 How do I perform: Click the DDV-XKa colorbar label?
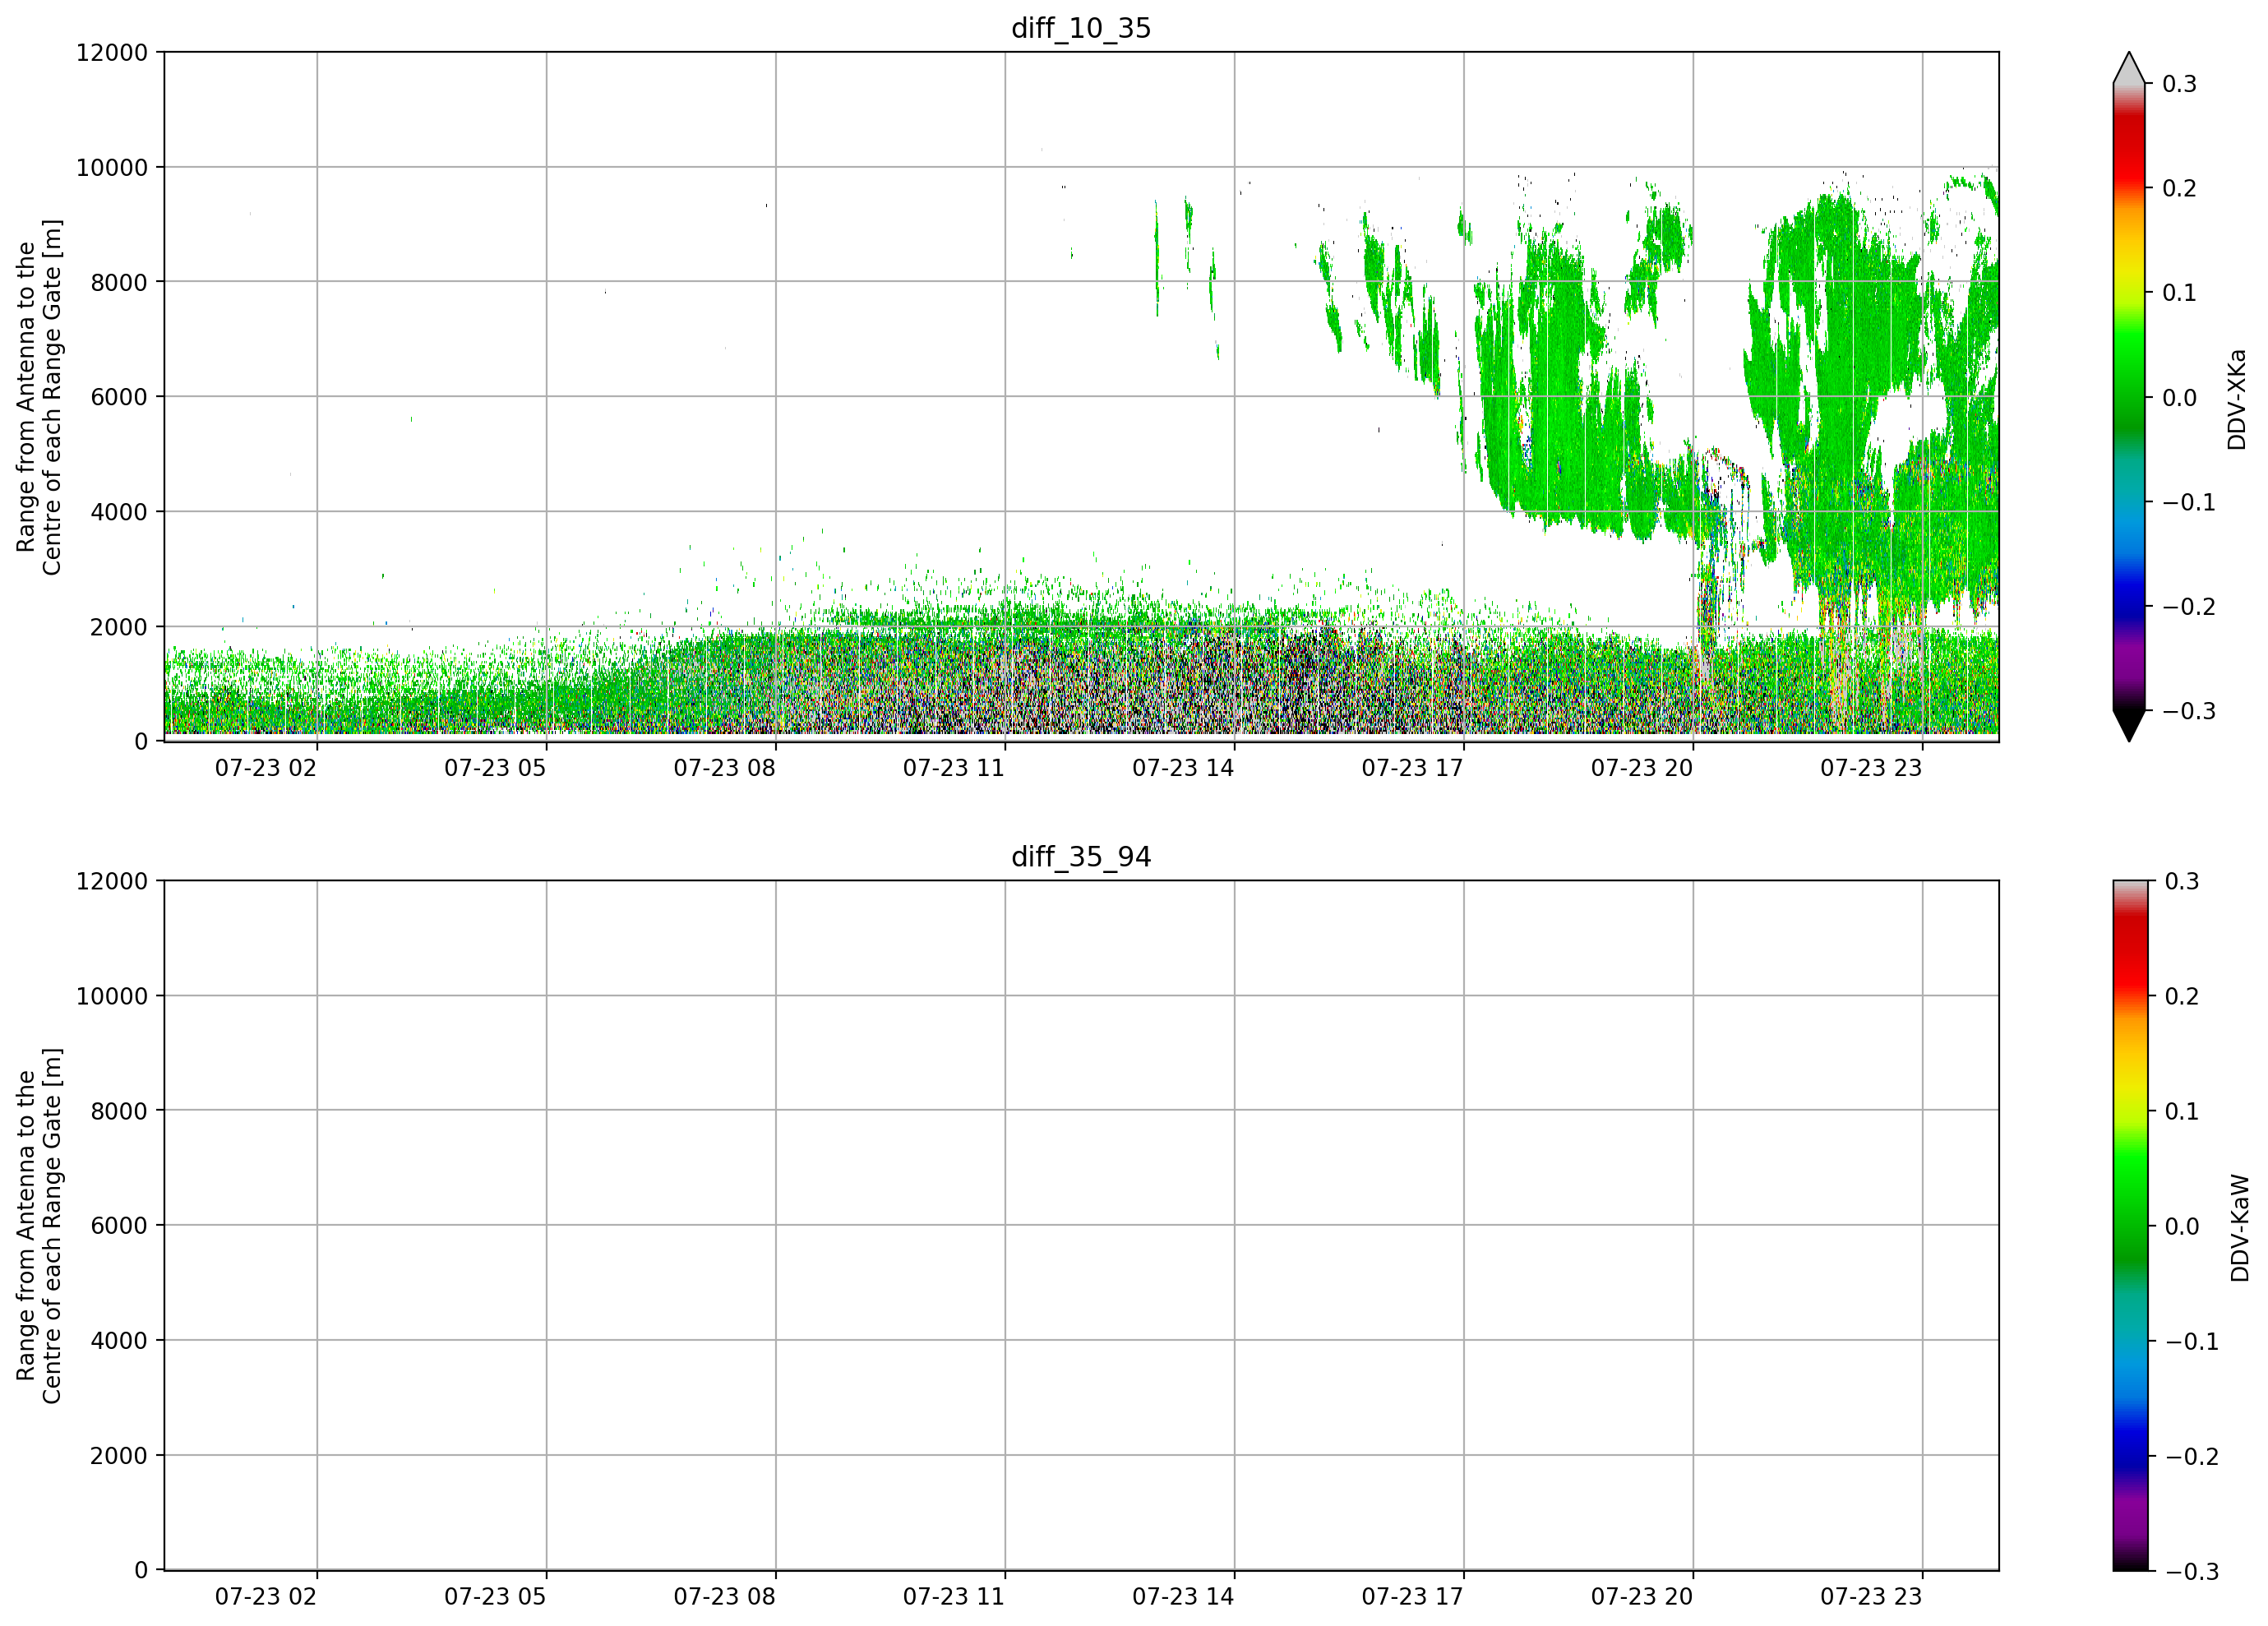pos(2237,399)
